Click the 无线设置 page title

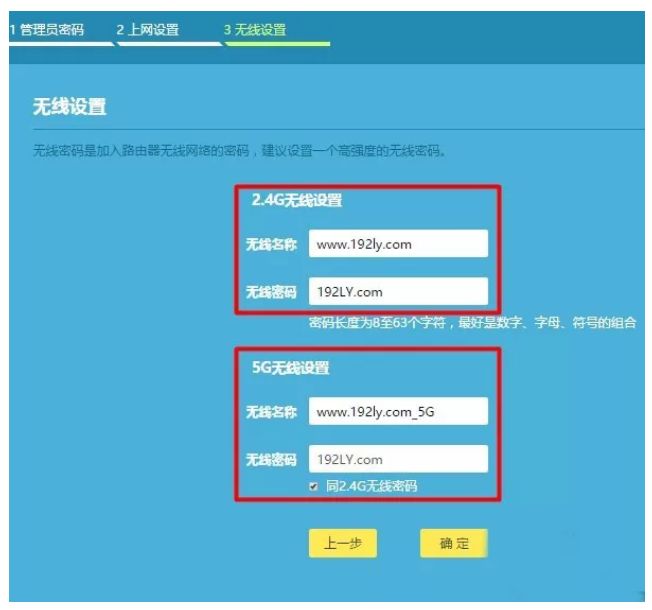click(x=70, y=107)
